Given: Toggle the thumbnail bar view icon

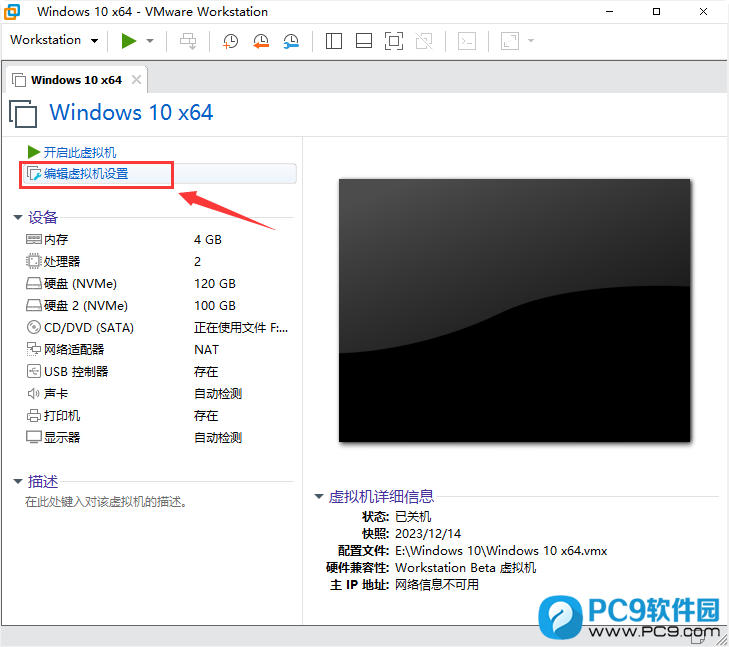Looking at the screenshot, I should (x=364, y=41).
